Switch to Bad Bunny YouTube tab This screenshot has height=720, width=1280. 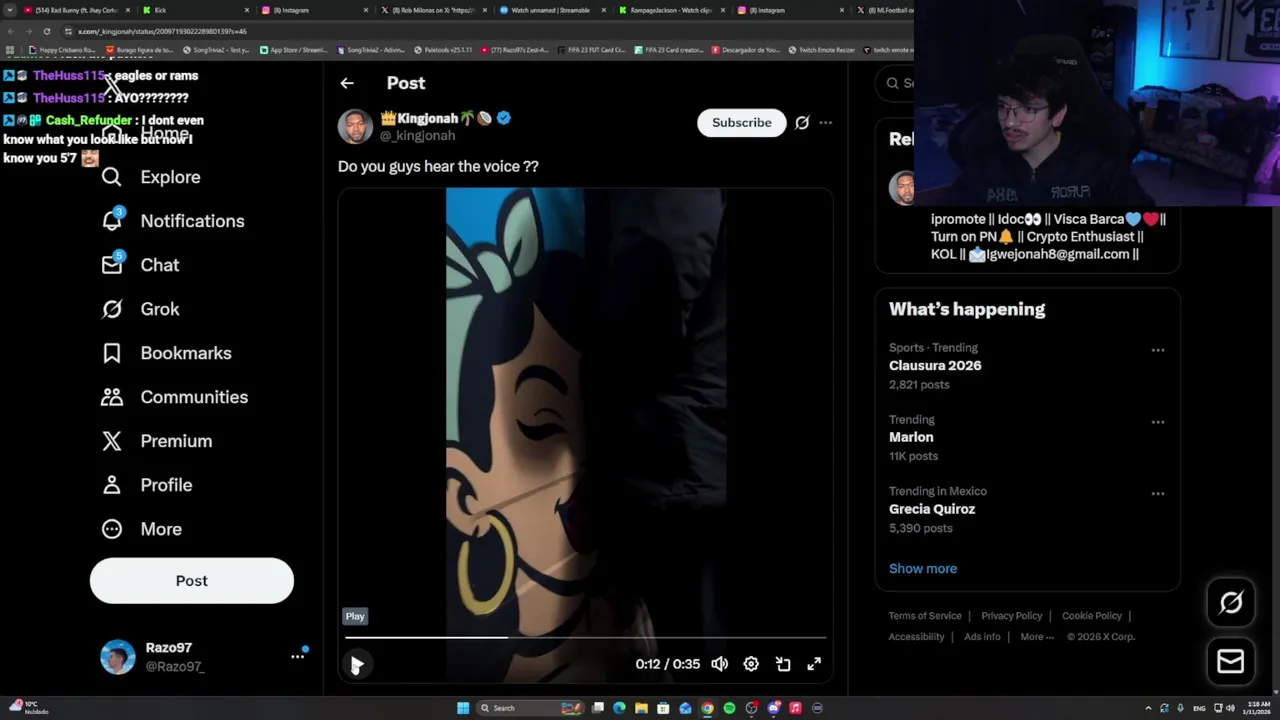tap(76, 10)
